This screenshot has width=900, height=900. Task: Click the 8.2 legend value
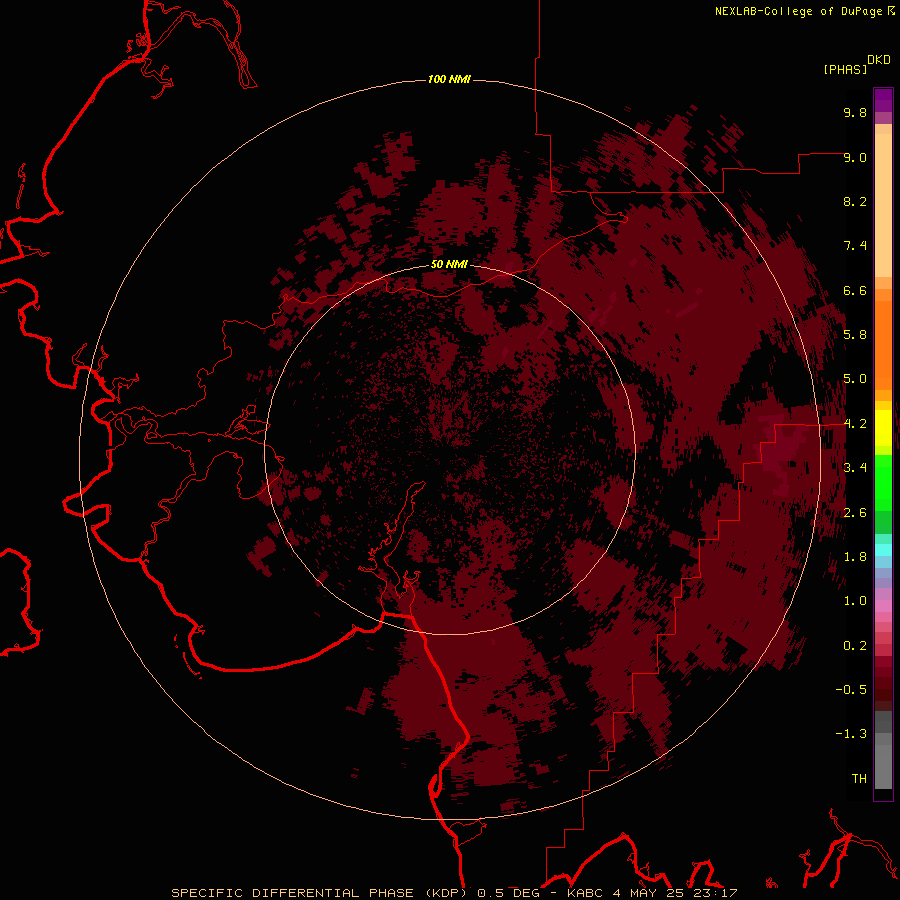(x=855, y=201)
